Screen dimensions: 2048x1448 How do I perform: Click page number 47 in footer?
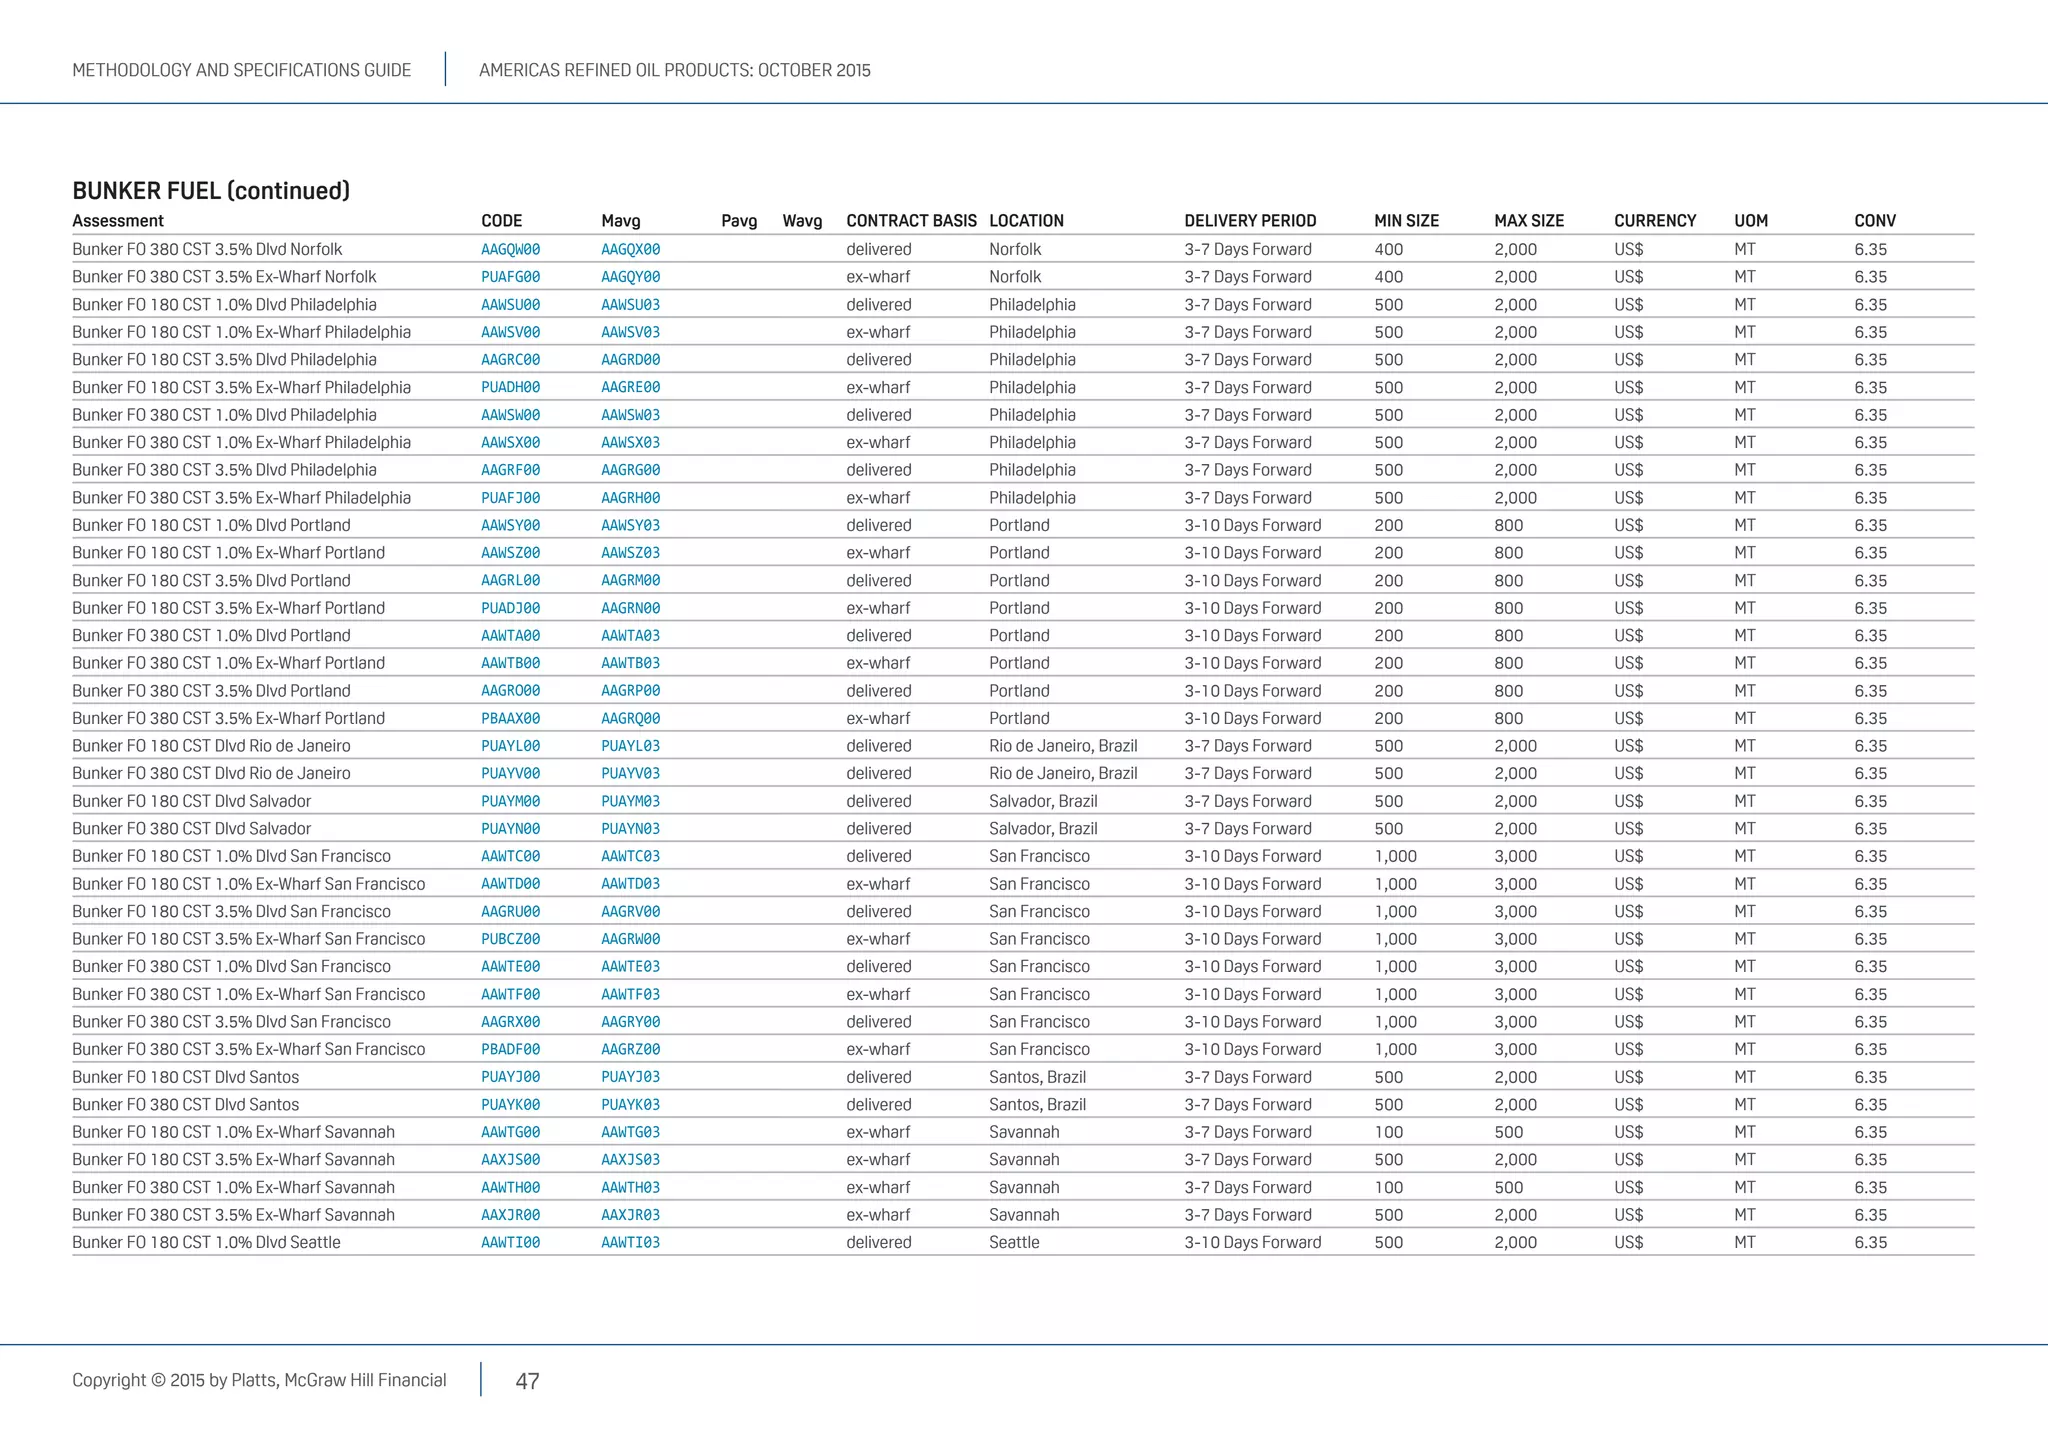[527, 1382]
